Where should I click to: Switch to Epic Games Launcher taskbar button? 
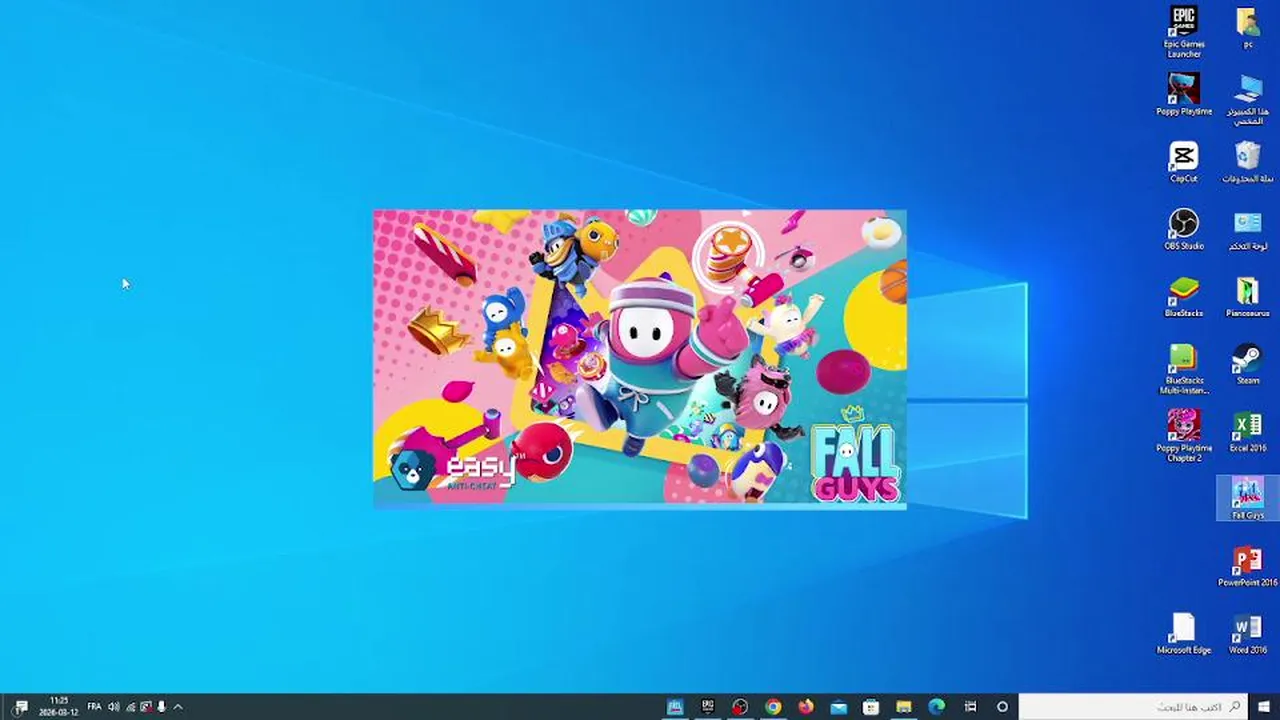(708, 707)
